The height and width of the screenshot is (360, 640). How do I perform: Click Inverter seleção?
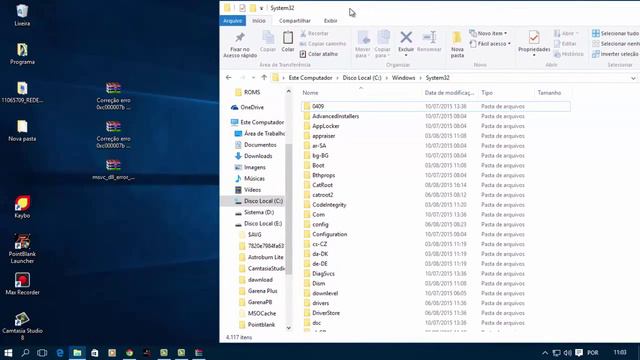[x=616, y=54]
